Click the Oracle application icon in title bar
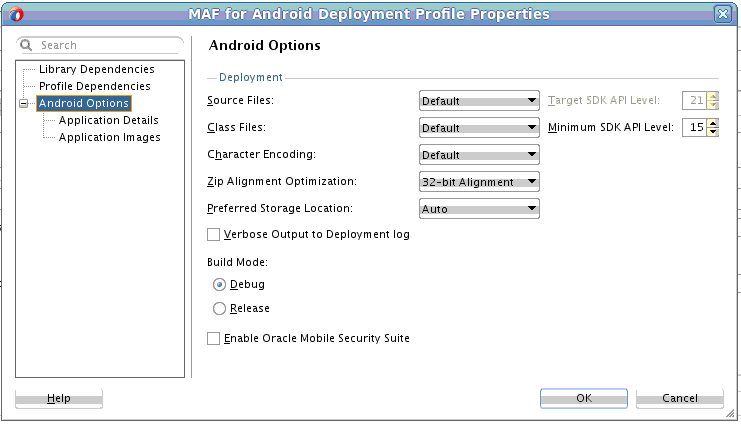 tap(16, 15)
